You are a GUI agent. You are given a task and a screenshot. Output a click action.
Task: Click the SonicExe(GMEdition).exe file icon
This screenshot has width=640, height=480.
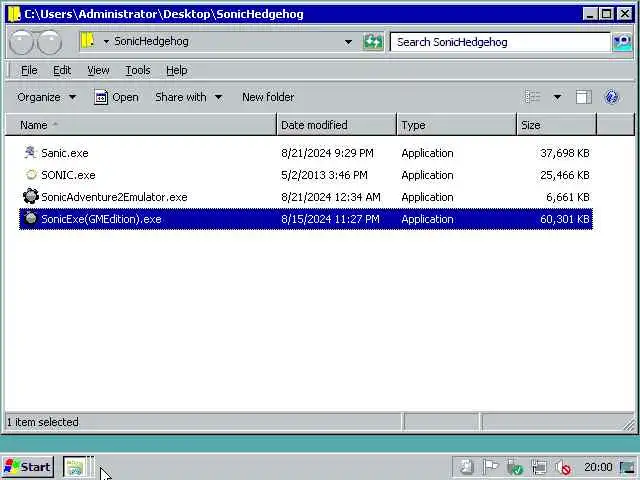click(31, 219)
